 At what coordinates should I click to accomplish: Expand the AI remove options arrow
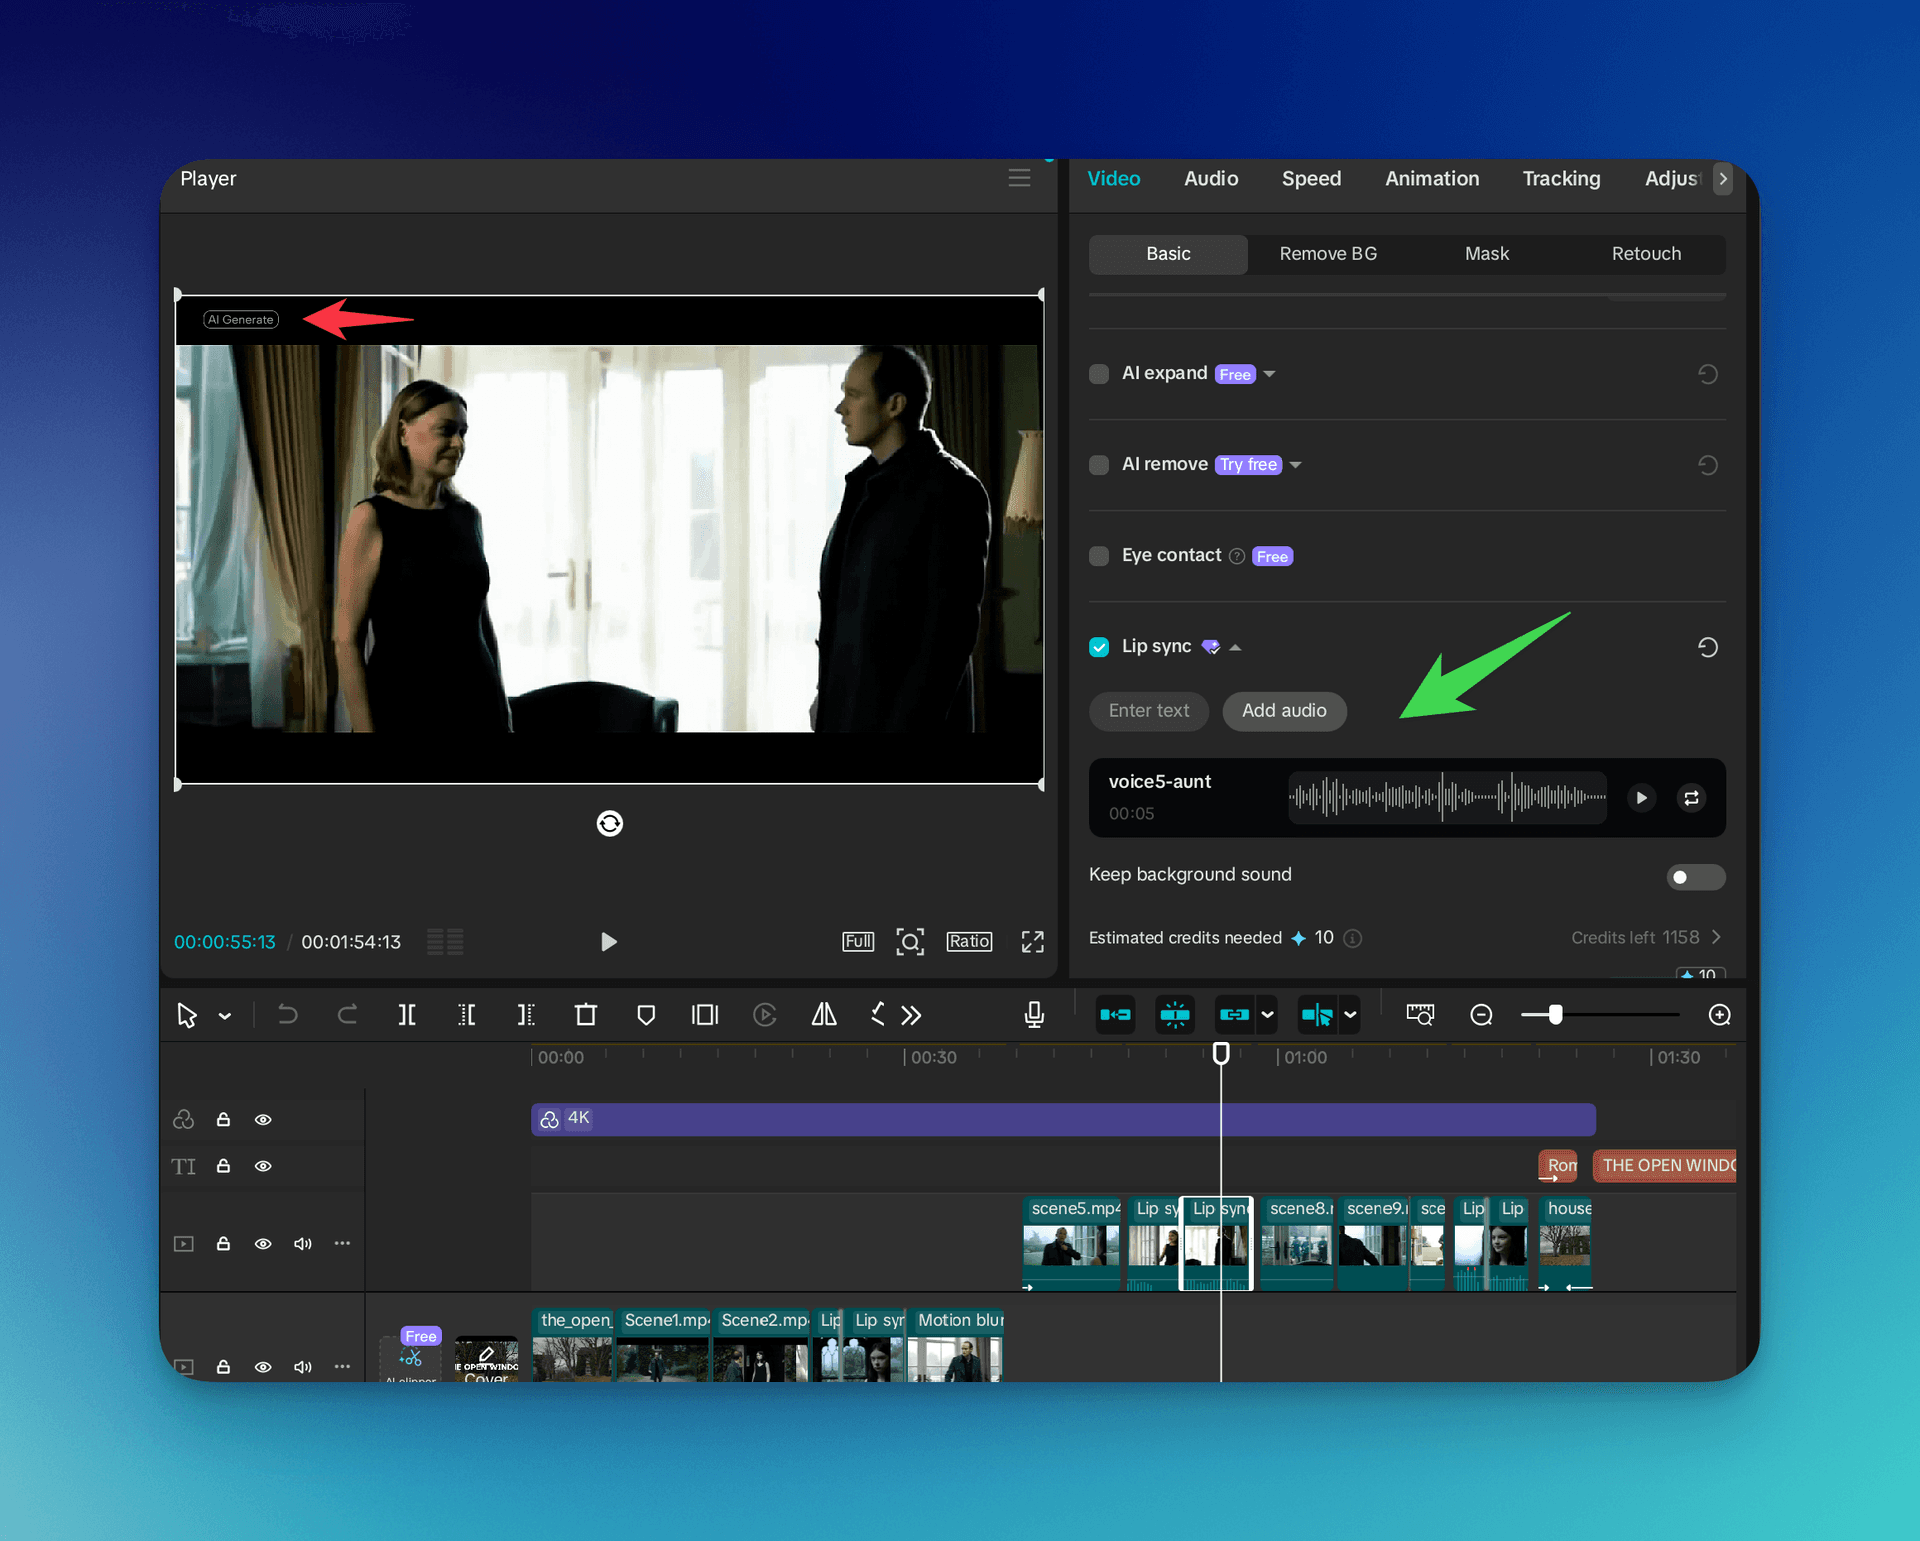coord(1296,465)
